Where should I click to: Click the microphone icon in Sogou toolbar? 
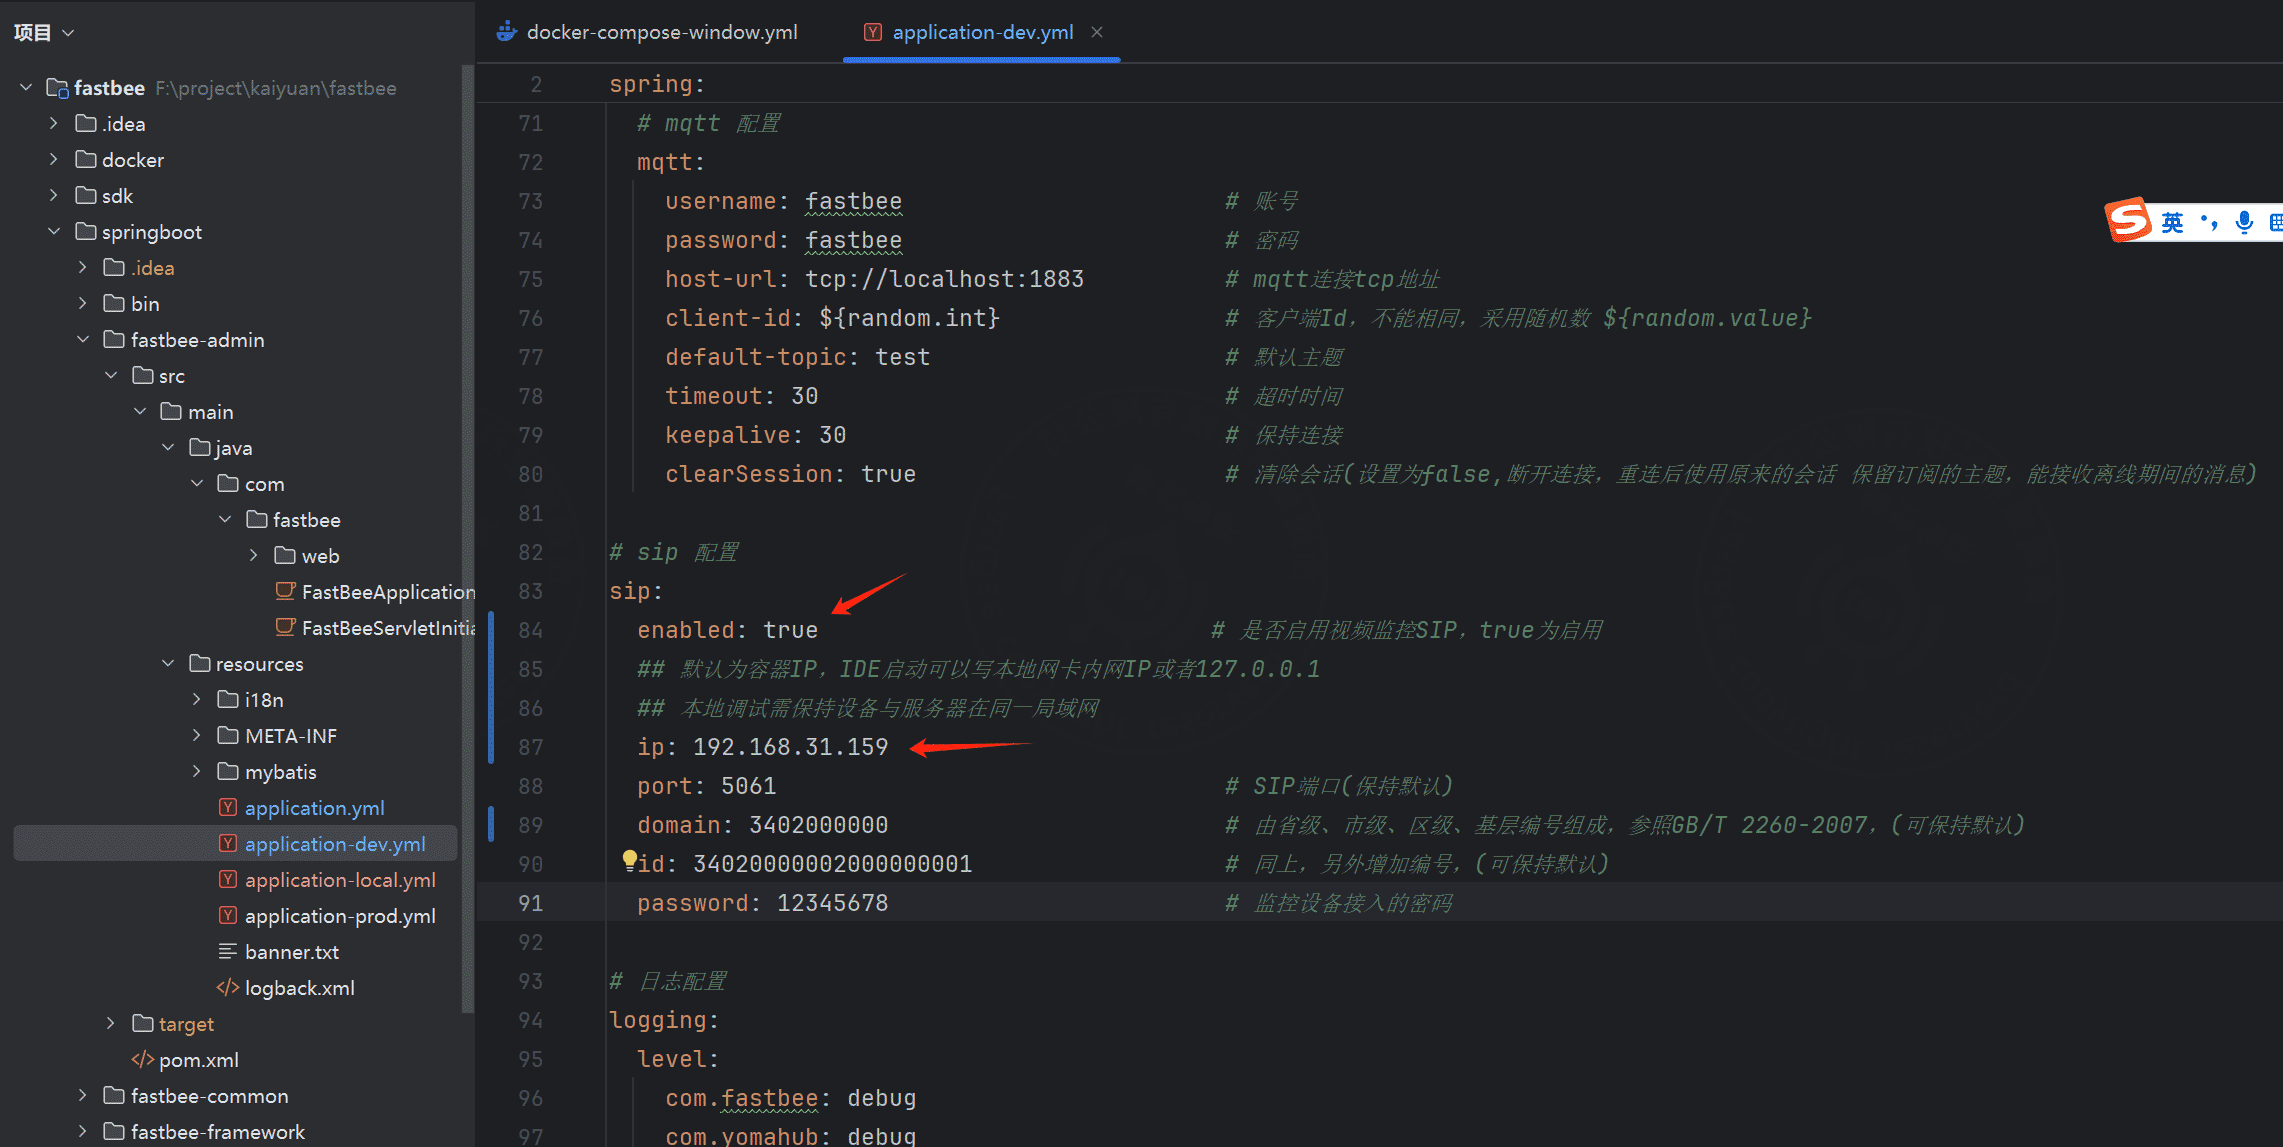2244,222
